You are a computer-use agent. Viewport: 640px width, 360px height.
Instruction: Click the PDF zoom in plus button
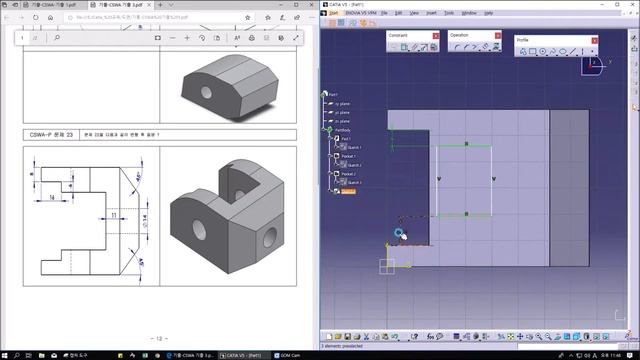pyautogui.click(x=187, y=38)
